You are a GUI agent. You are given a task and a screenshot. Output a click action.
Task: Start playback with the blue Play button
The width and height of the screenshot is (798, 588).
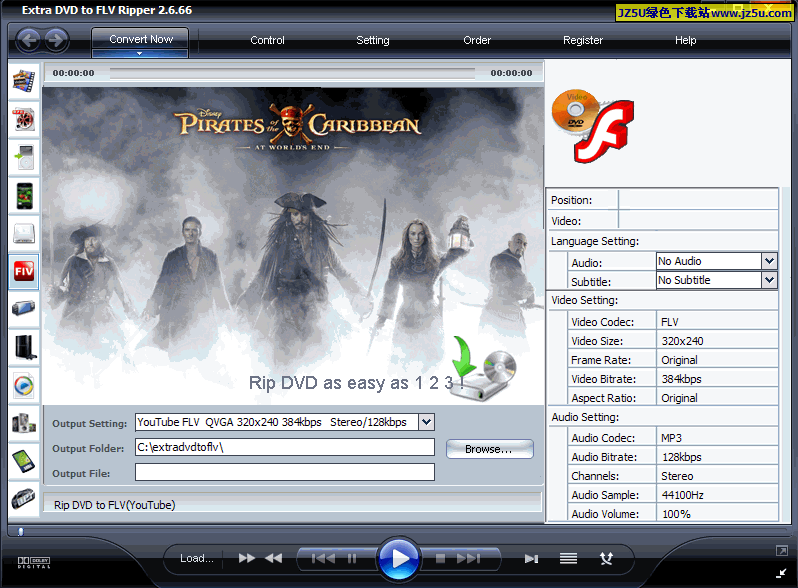pyautogui.click(x=399, y=559)
